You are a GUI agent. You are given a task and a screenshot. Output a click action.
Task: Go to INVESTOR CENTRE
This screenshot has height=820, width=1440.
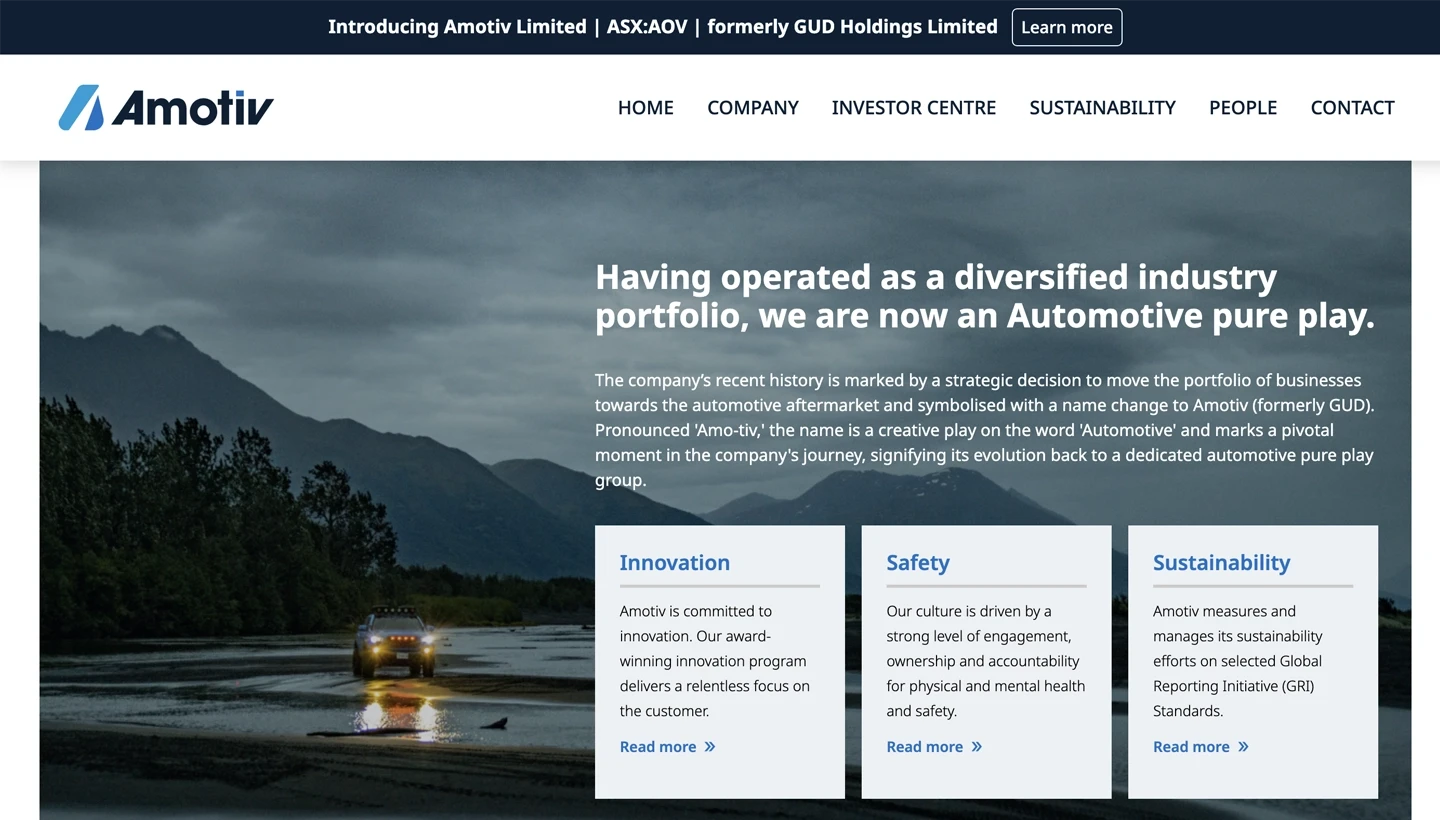point(914,107)
